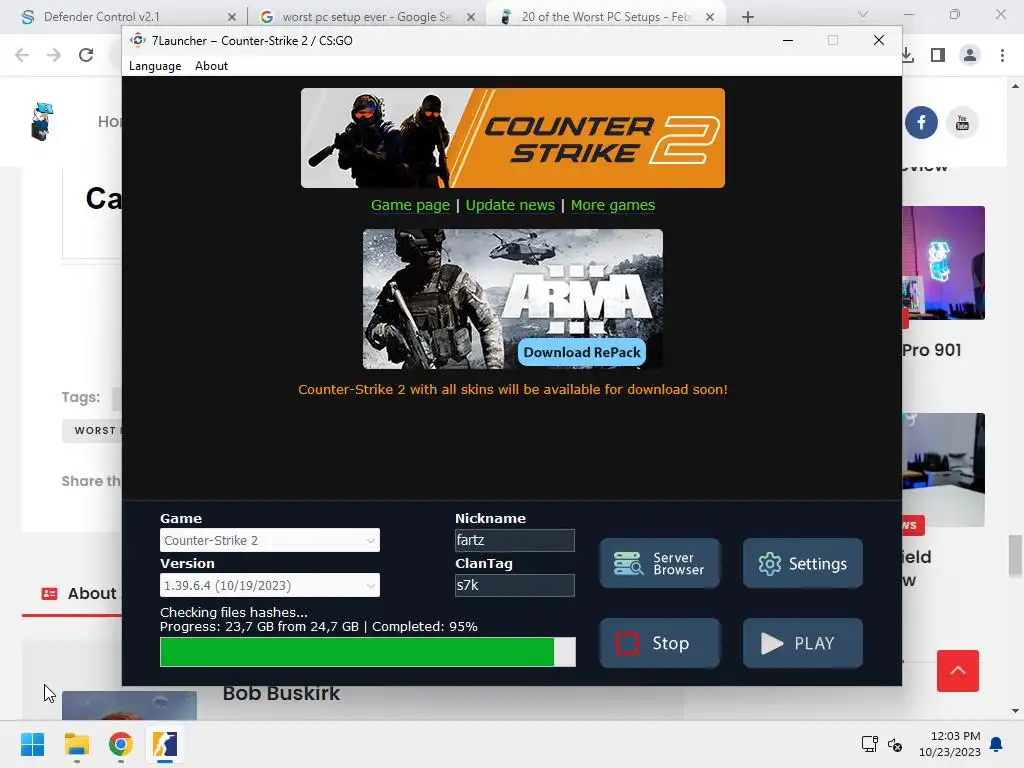Open Chrome profile avatar
This screenshot has height=768, width=1024.
click(970, 55)
